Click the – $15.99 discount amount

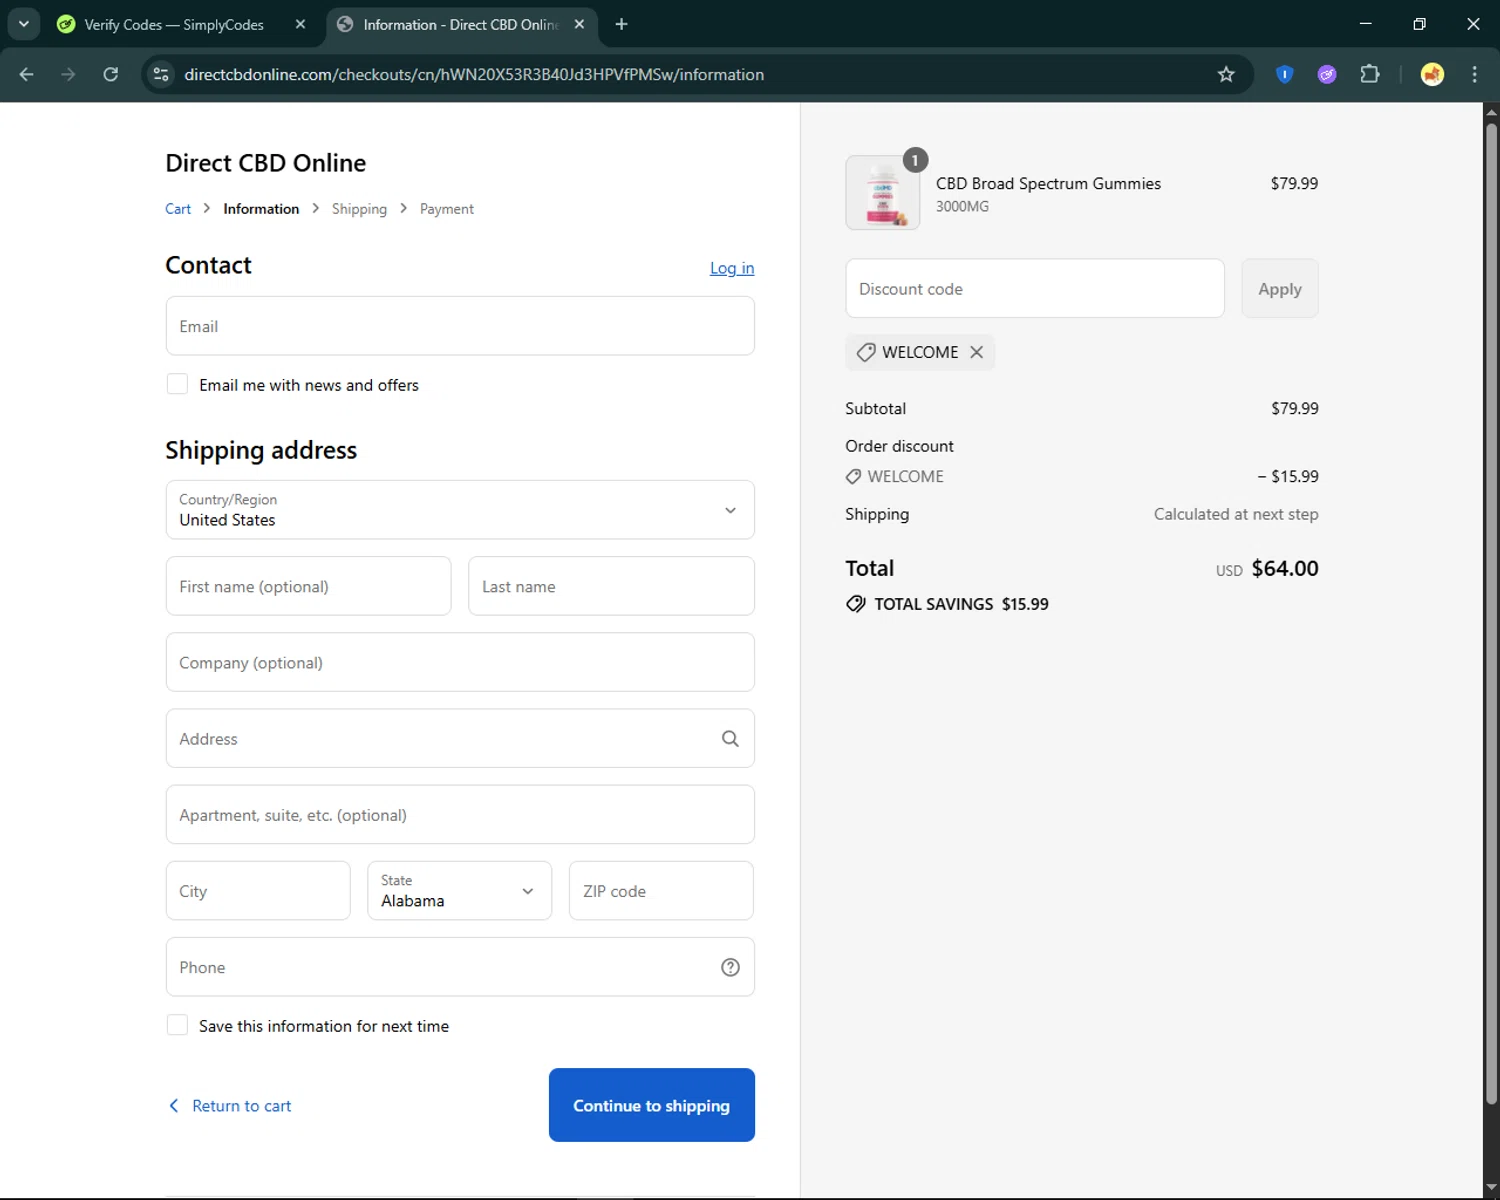pyautogui.click(x=1288, y=477)
